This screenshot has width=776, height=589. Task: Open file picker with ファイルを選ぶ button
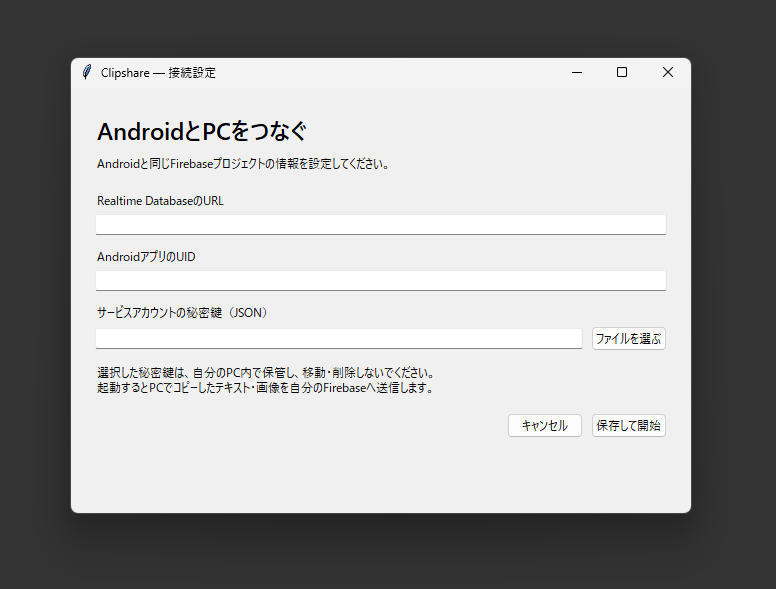[x=629, y=339]
